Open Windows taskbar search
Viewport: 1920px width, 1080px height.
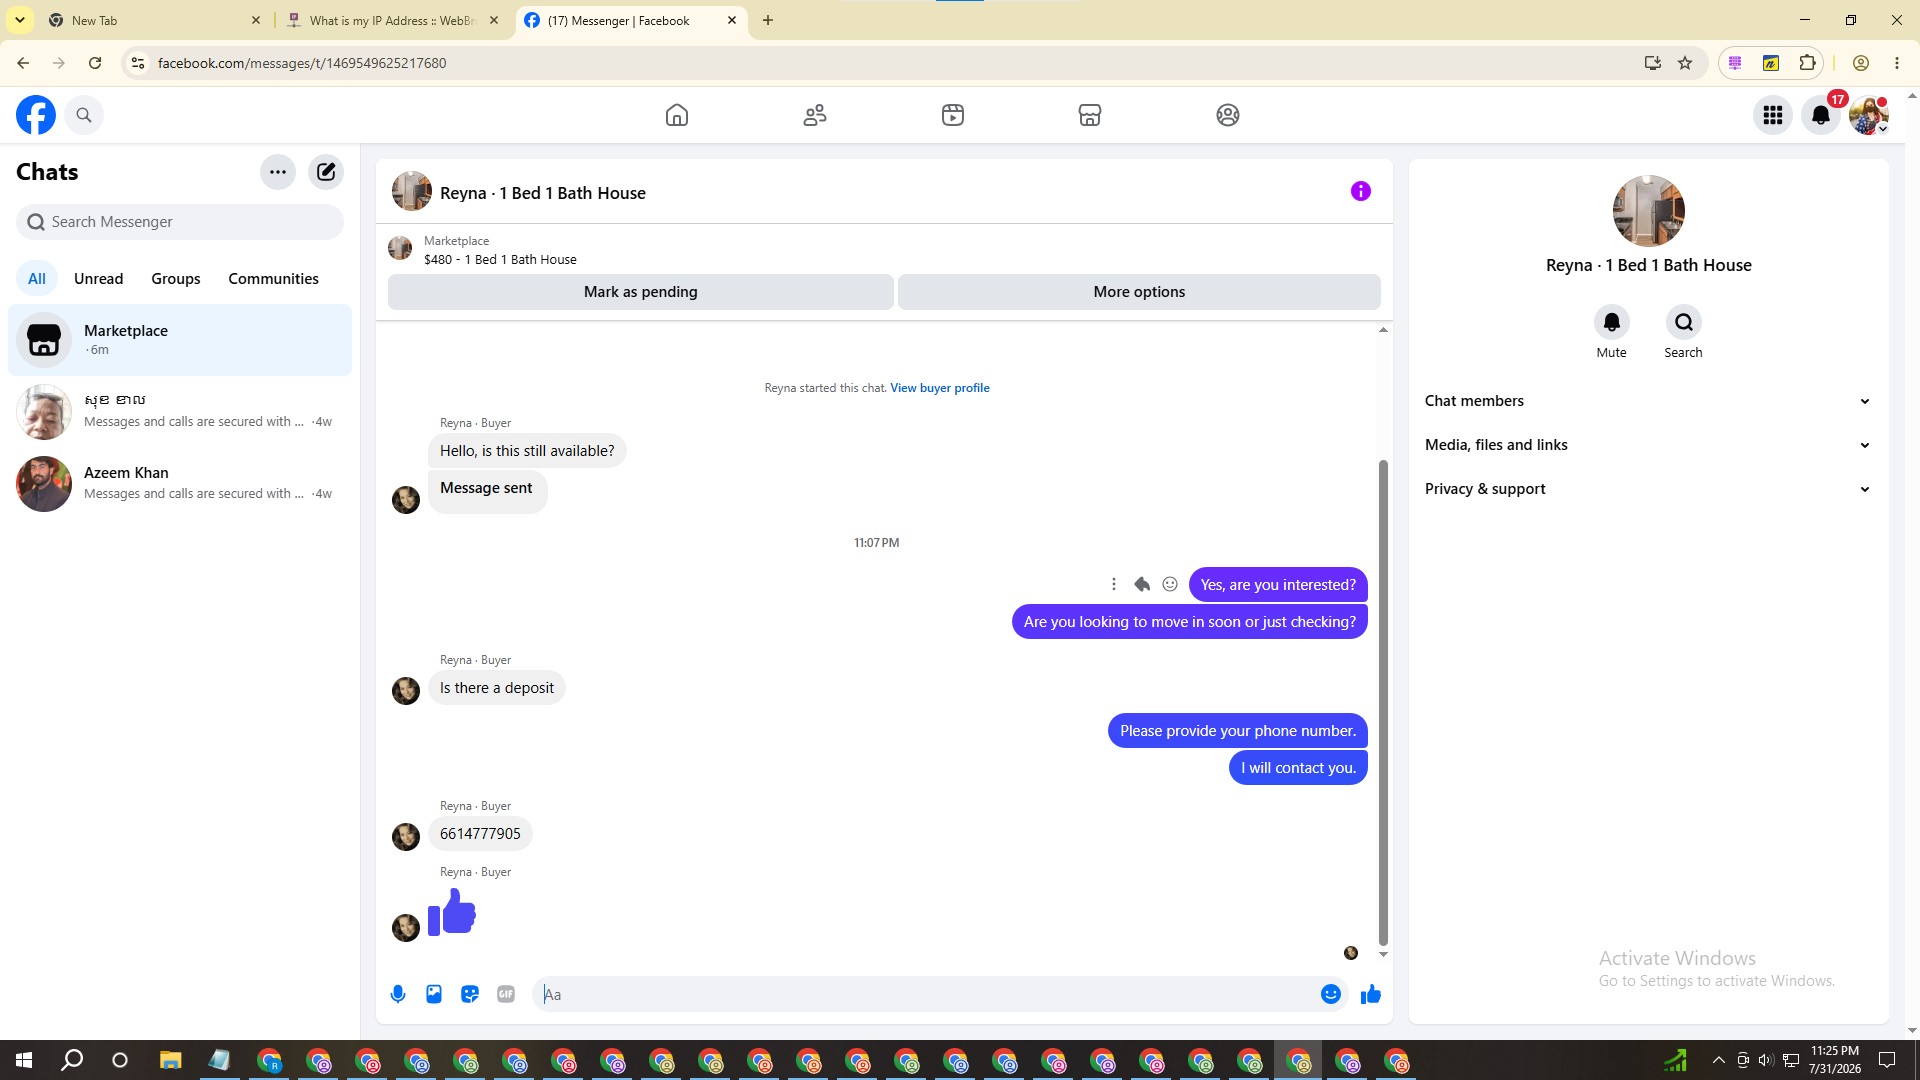coord(72,1060)
